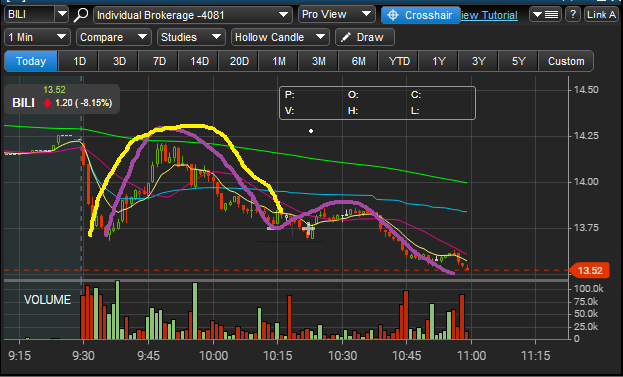
Task: Click the Link A button
Action: [x=602, y=15]
